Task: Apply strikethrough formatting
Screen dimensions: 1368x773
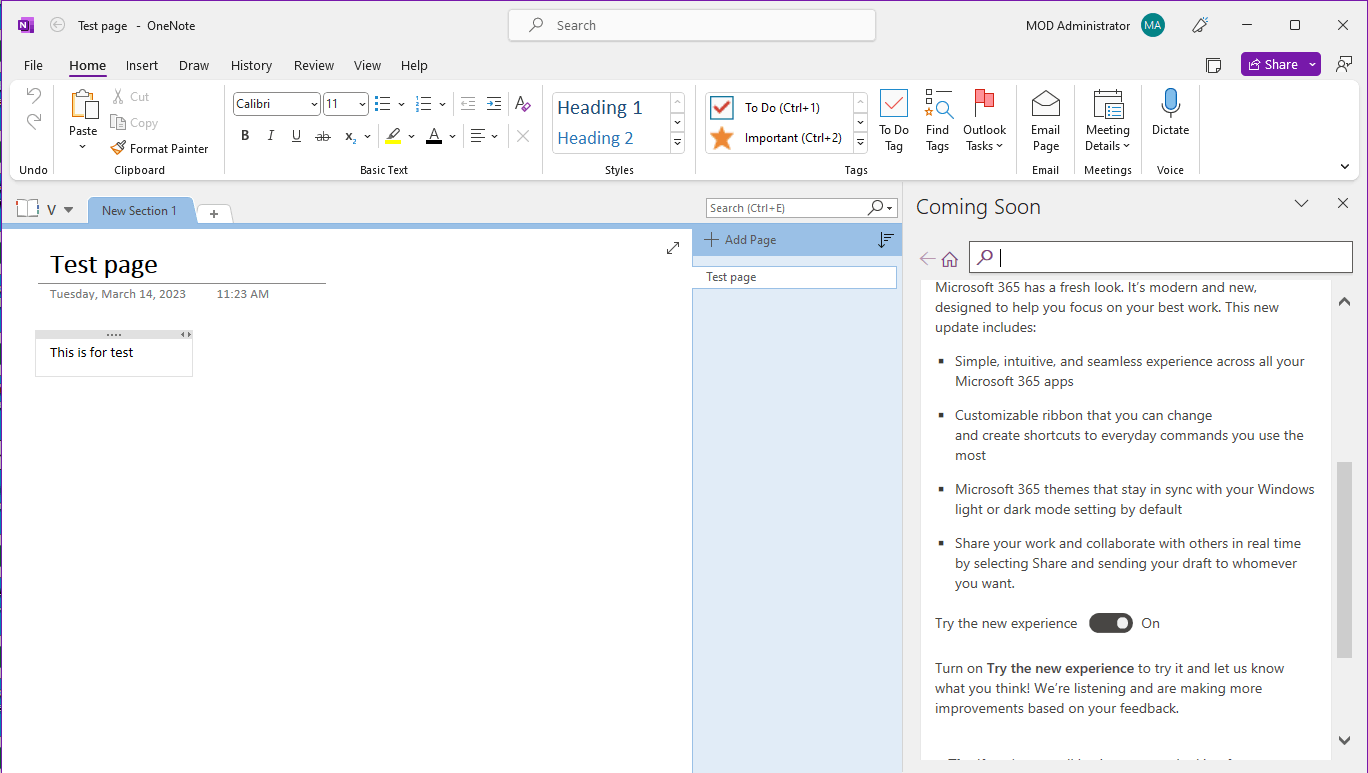Action: point(322,136)
